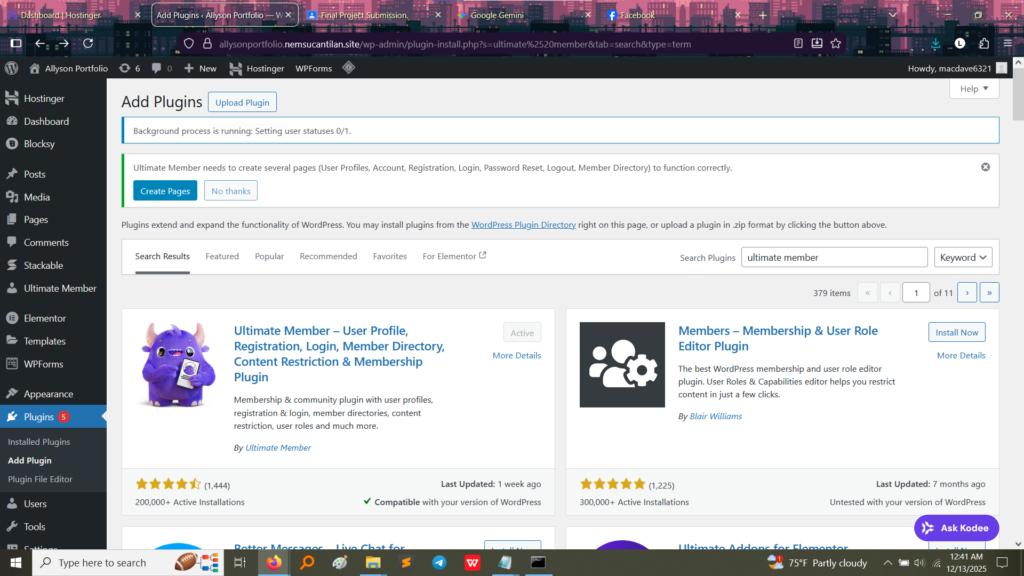Viewport: 1024px width, 576px height.
Task: Click the Search Plugins input field
Action: [x=834, y=257]
